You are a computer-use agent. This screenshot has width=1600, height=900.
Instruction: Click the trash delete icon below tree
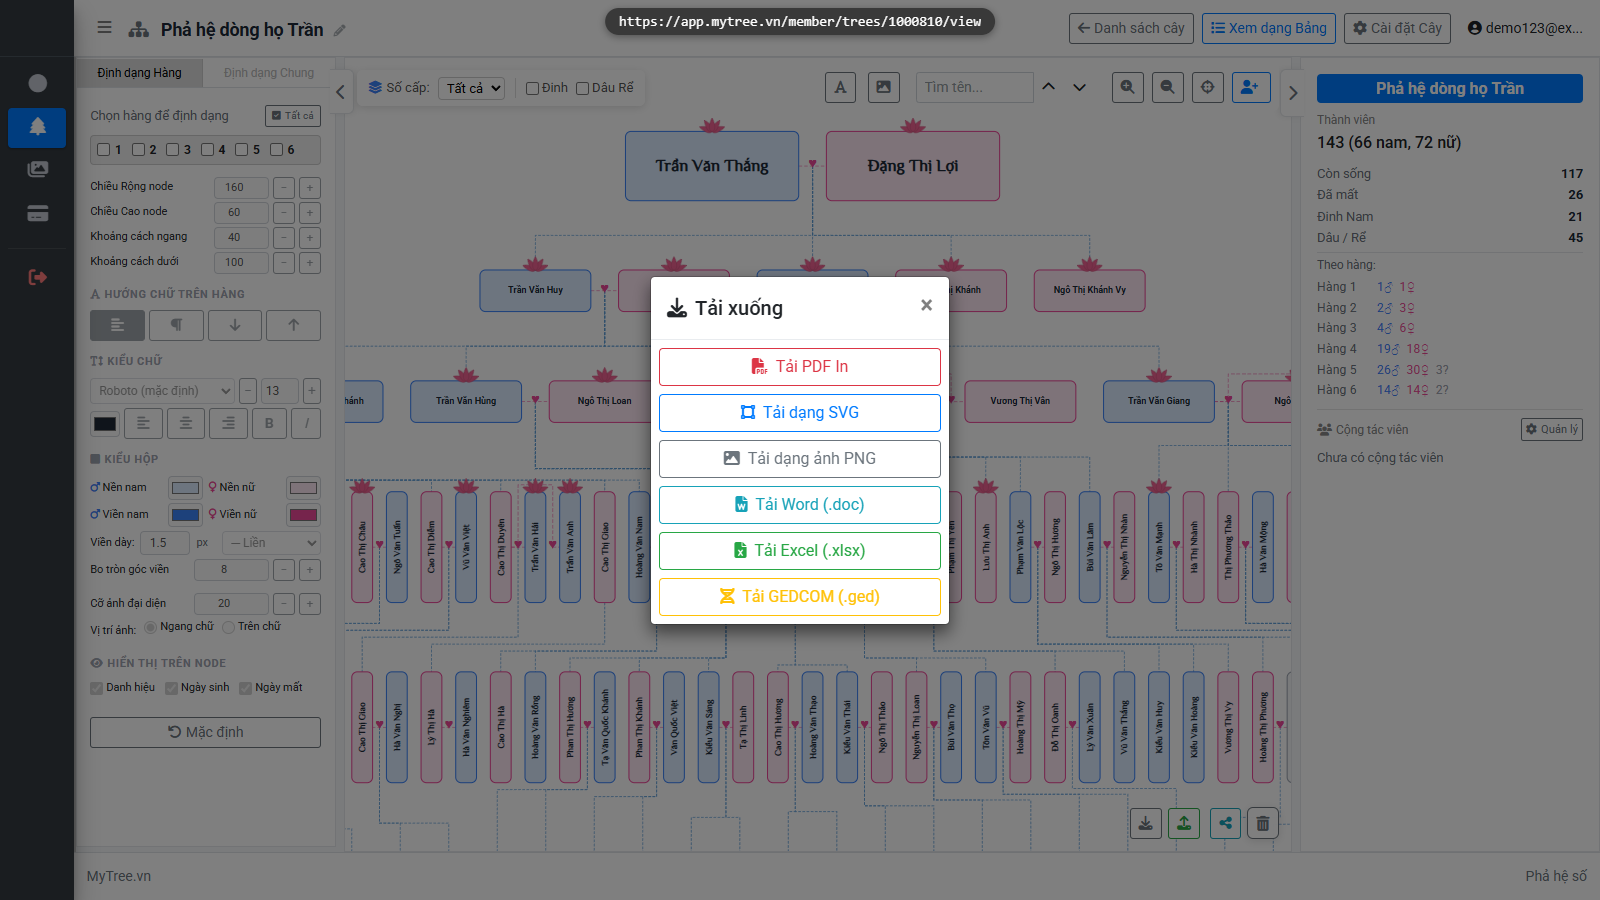pos(1263,823)
